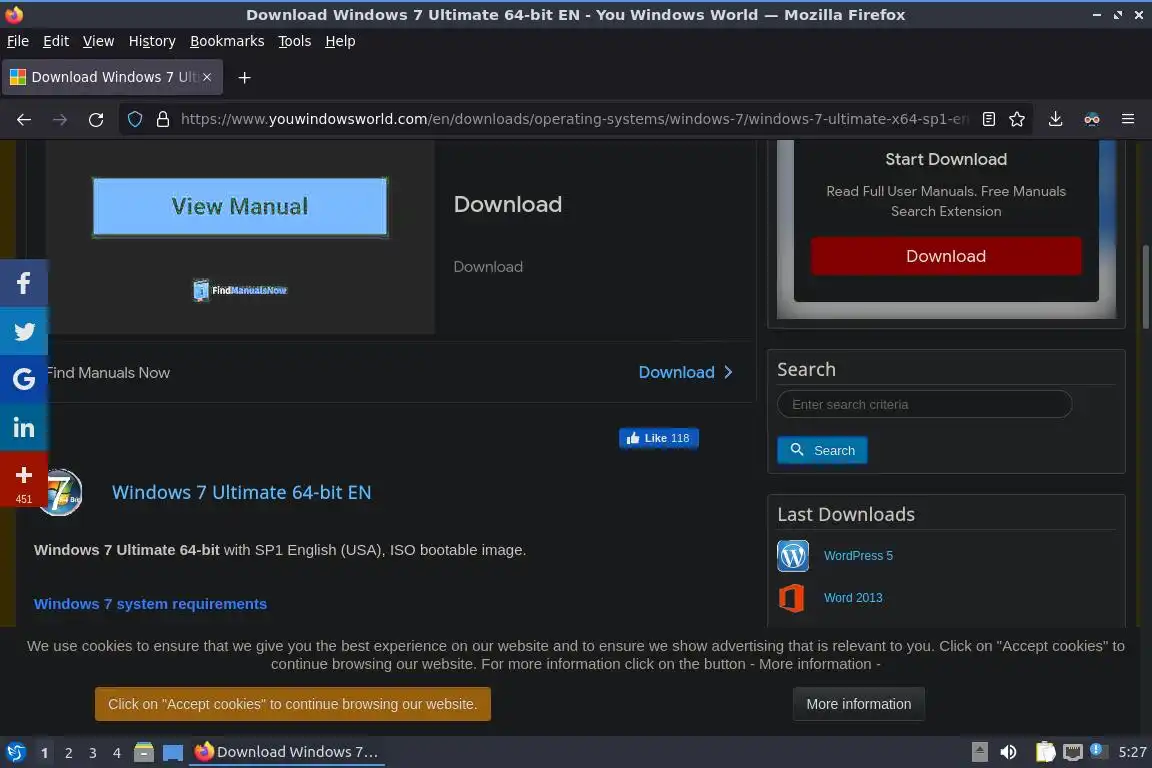The image size is (1152, 768).
Task: Click the Firefox window button in taskbar
Action: click(287, 752)
